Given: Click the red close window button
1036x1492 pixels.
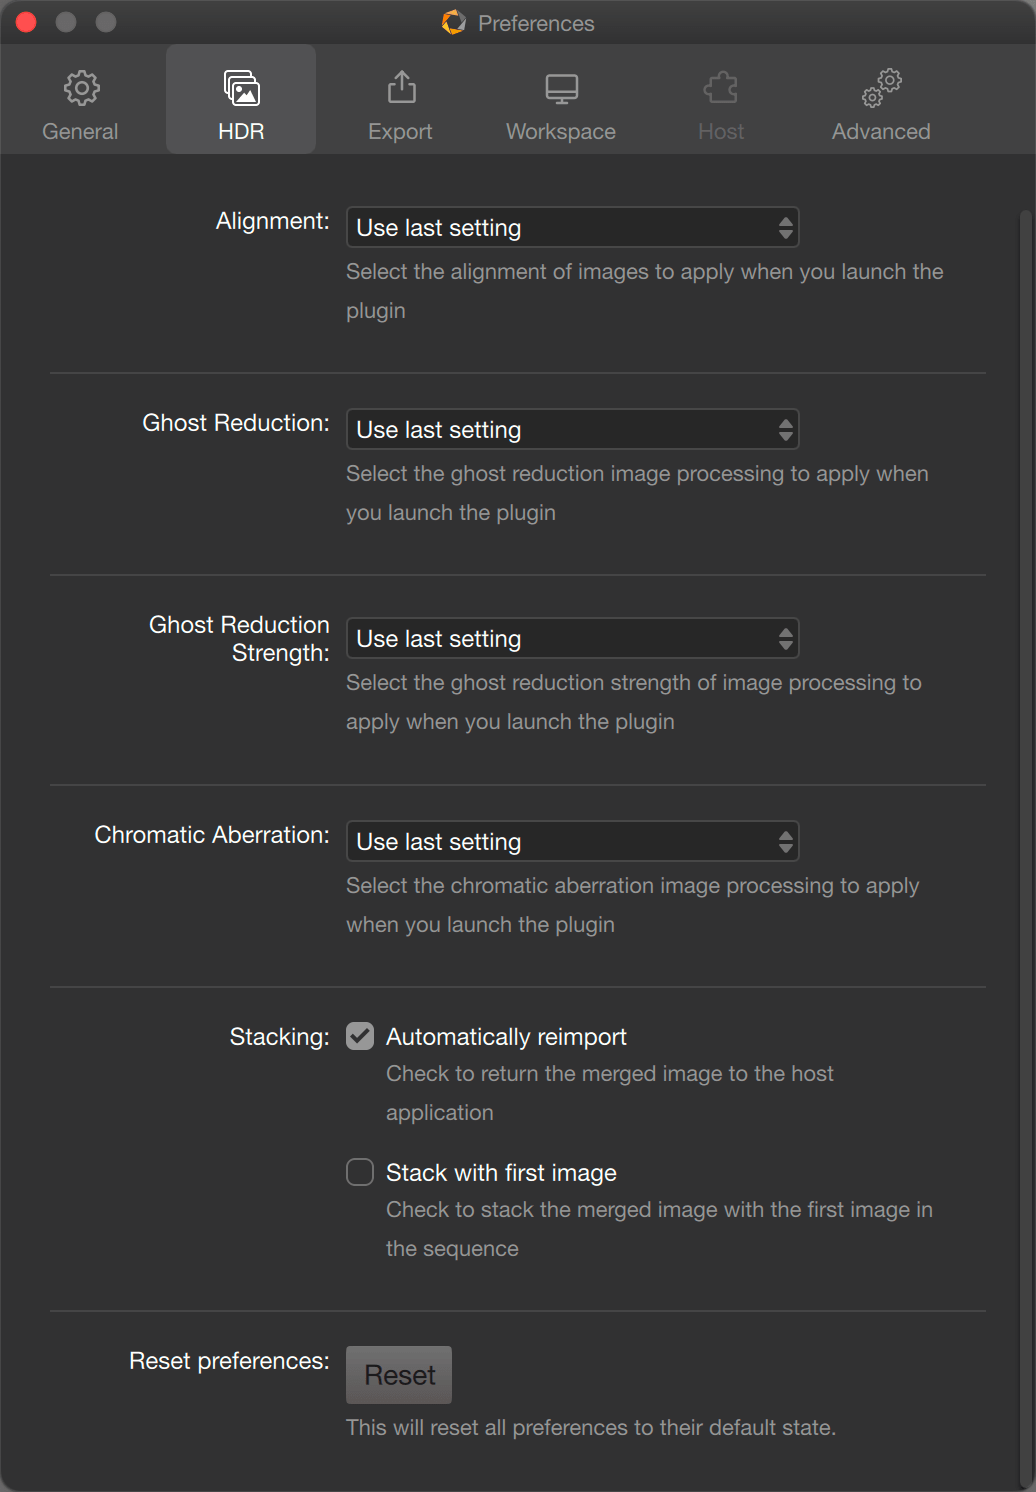Looking at the screenshot, I should pos(26,22).
